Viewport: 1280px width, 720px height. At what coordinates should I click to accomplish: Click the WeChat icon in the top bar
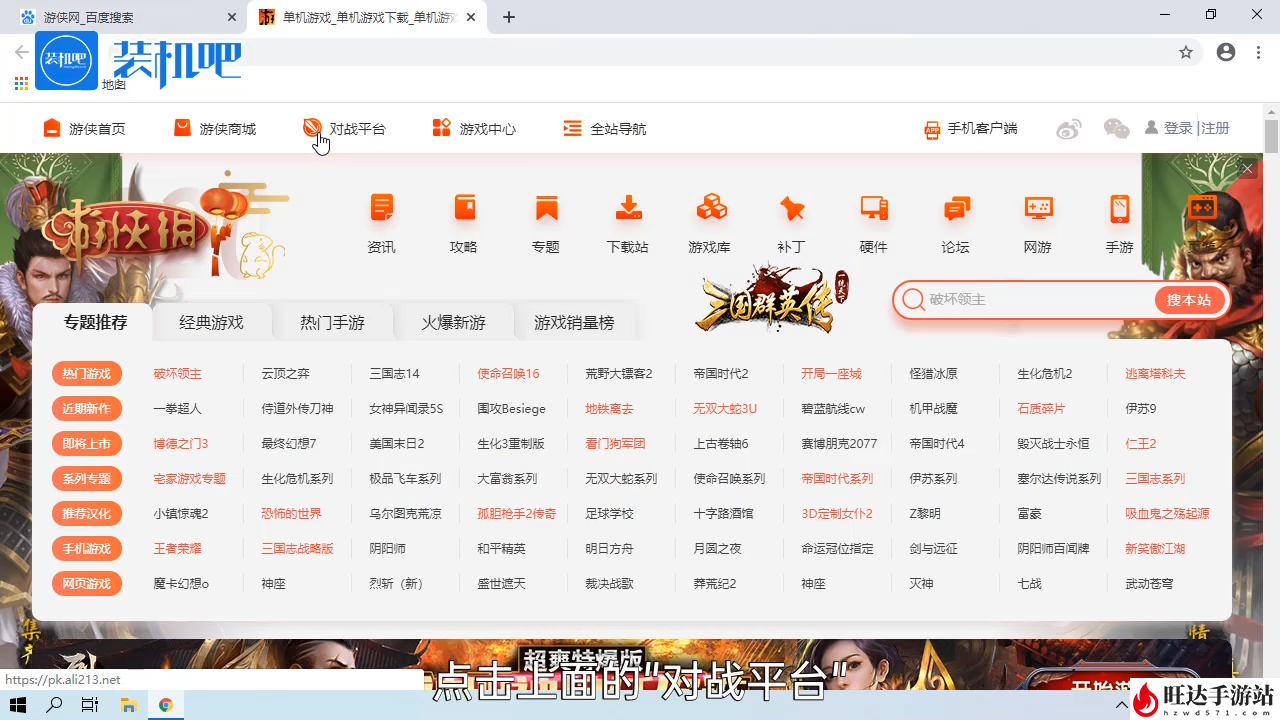click(1116, 129)
